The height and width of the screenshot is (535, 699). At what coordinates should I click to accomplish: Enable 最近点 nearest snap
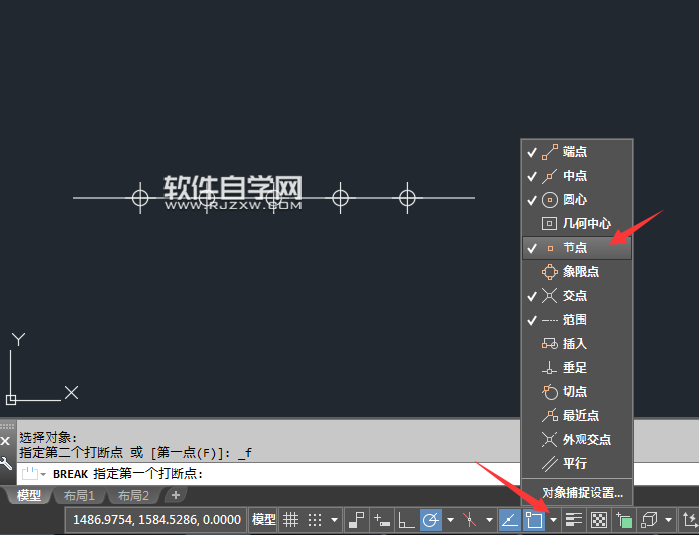click(x=577, y=416)
